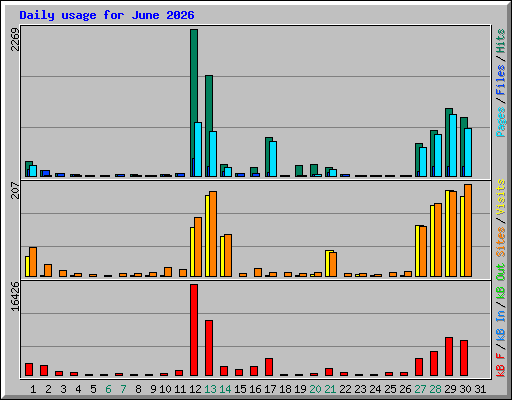Click day 31 on the x-axis
The image size is (512, 400).
click(x=480, y=389)
